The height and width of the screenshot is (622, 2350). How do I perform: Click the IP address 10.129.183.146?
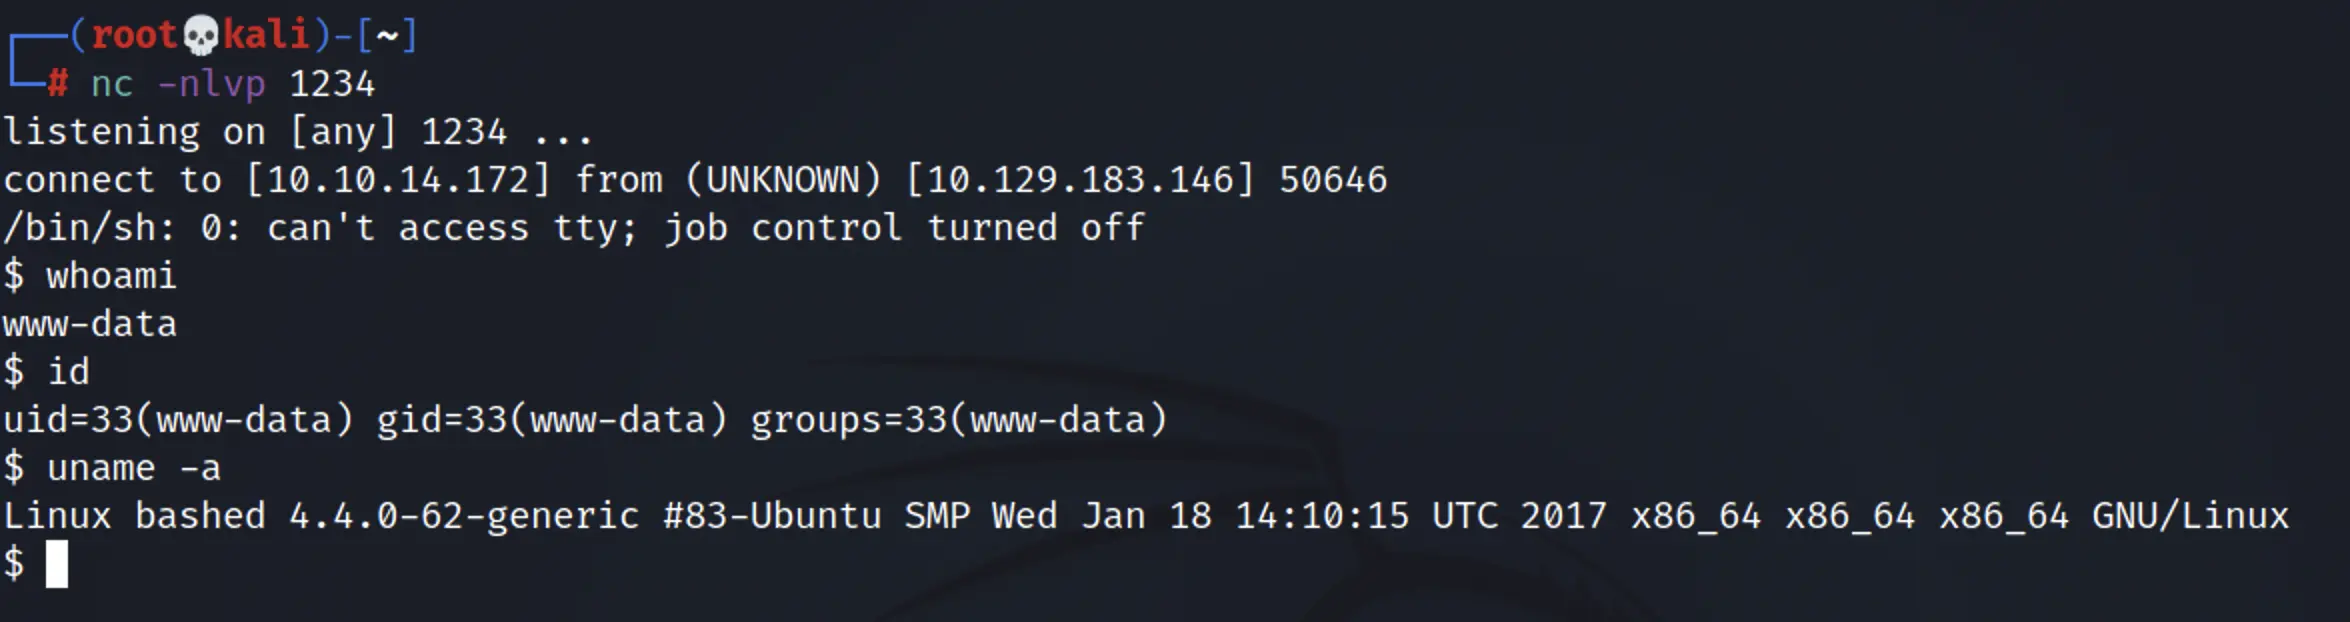[x=1079, y=180]
